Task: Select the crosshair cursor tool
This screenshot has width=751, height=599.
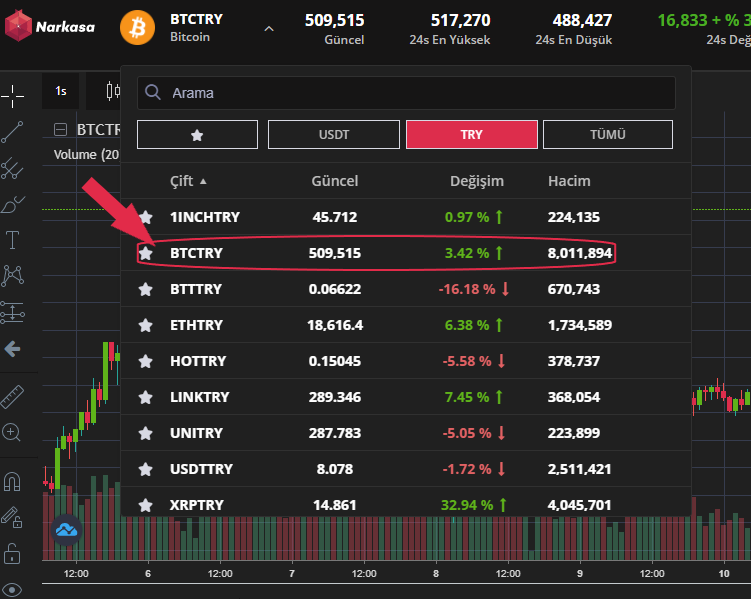Action: point(12,96)
